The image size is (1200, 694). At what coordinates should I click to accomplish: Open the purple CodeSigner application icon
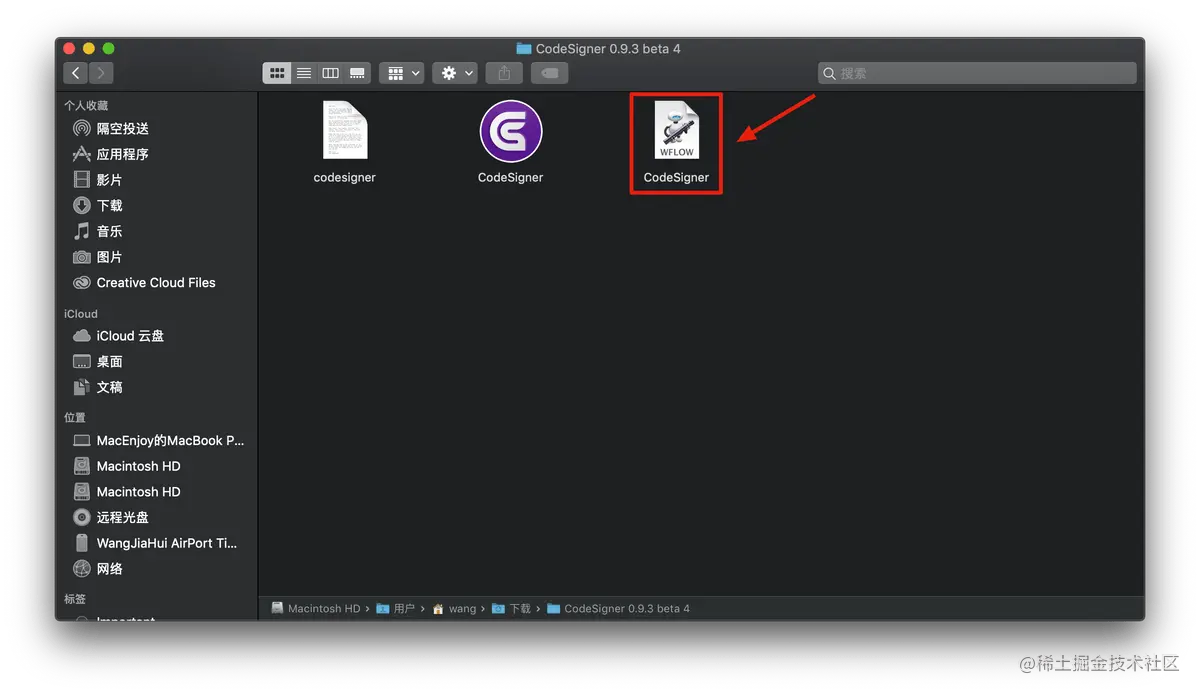(x=511, y=131)
